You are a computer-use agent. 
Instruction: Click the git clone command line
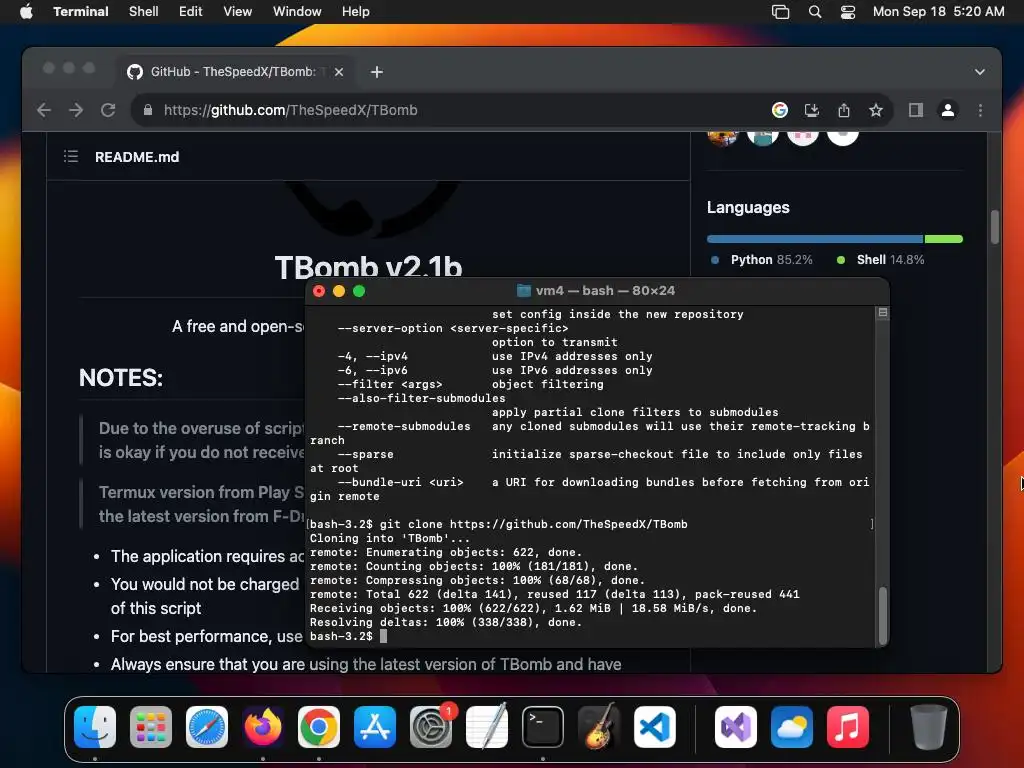tap(498, 524)
